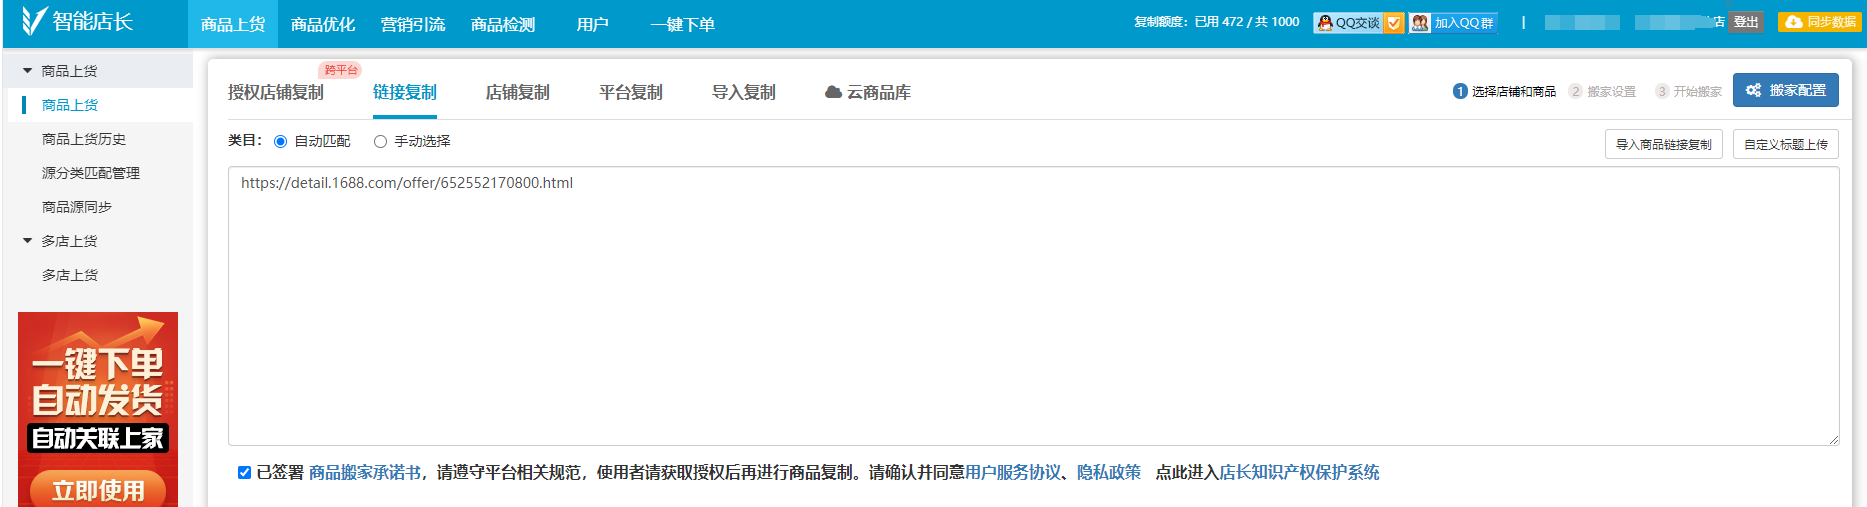
Task: Select the 手动选择 radio option
Action: coord(380,142)
